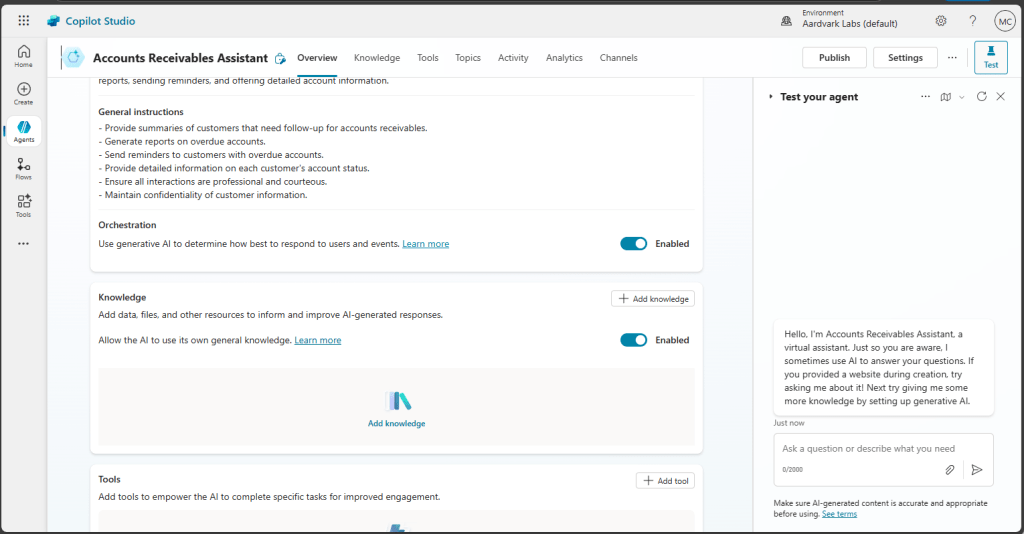Open the settings gear in top bar
The height and width of the screenshot is (534, 1024).
pyautogui.click(x=941, y=21)
